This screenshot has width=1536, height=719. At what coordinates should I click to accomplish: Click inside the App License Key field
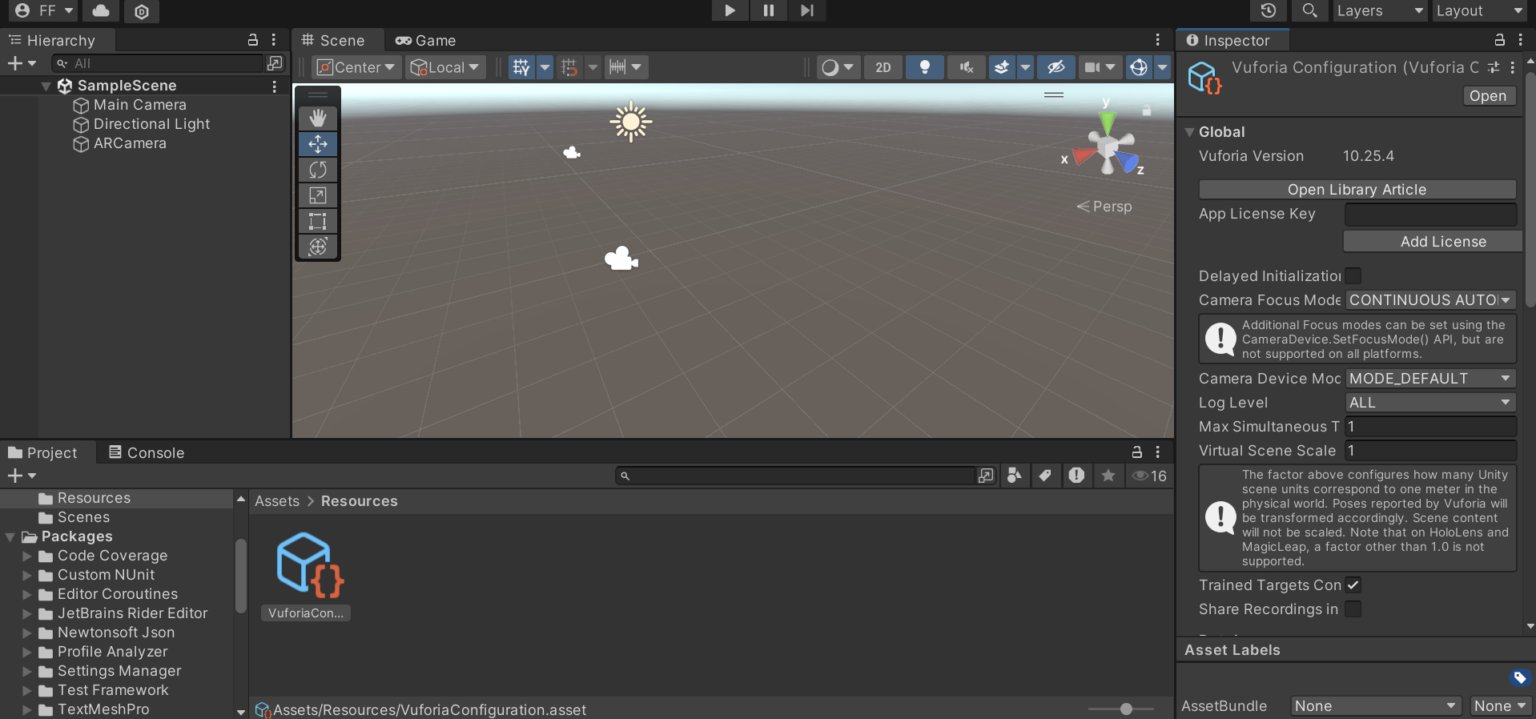click(1430, 214)
